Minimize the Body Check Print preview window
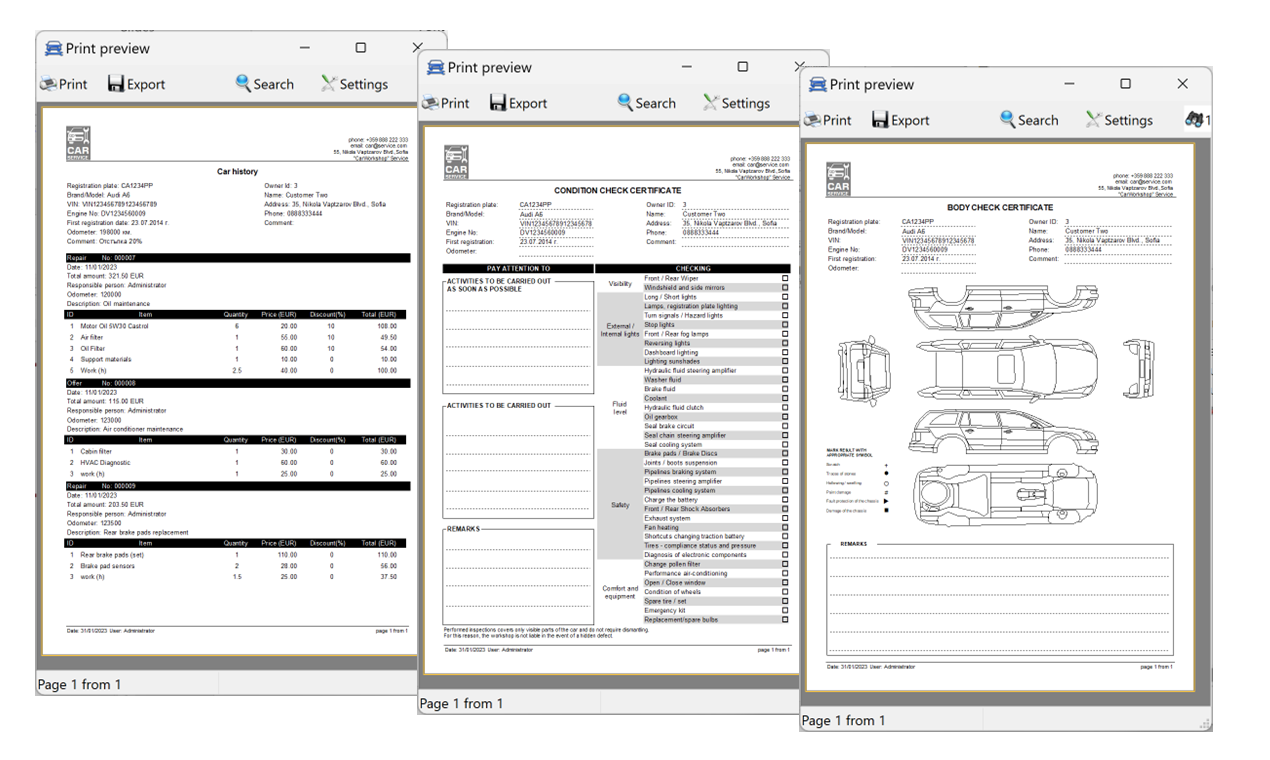 tap(1068, 84)
